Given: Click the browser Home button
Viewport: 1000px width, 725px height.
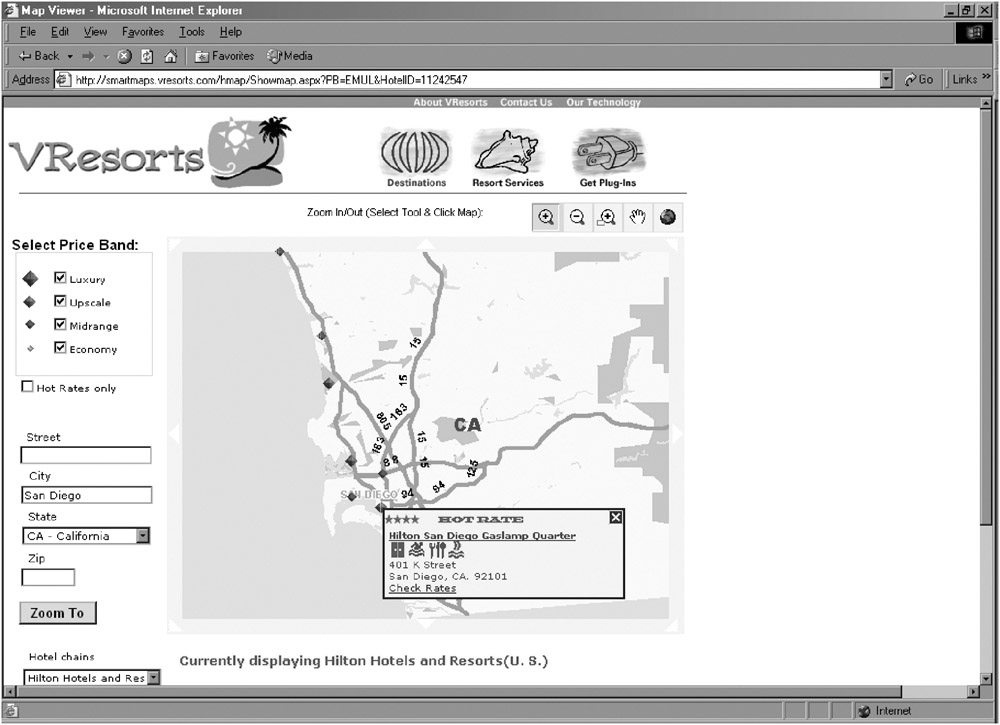Looking at the screenshot, I should tap(170, 56).
